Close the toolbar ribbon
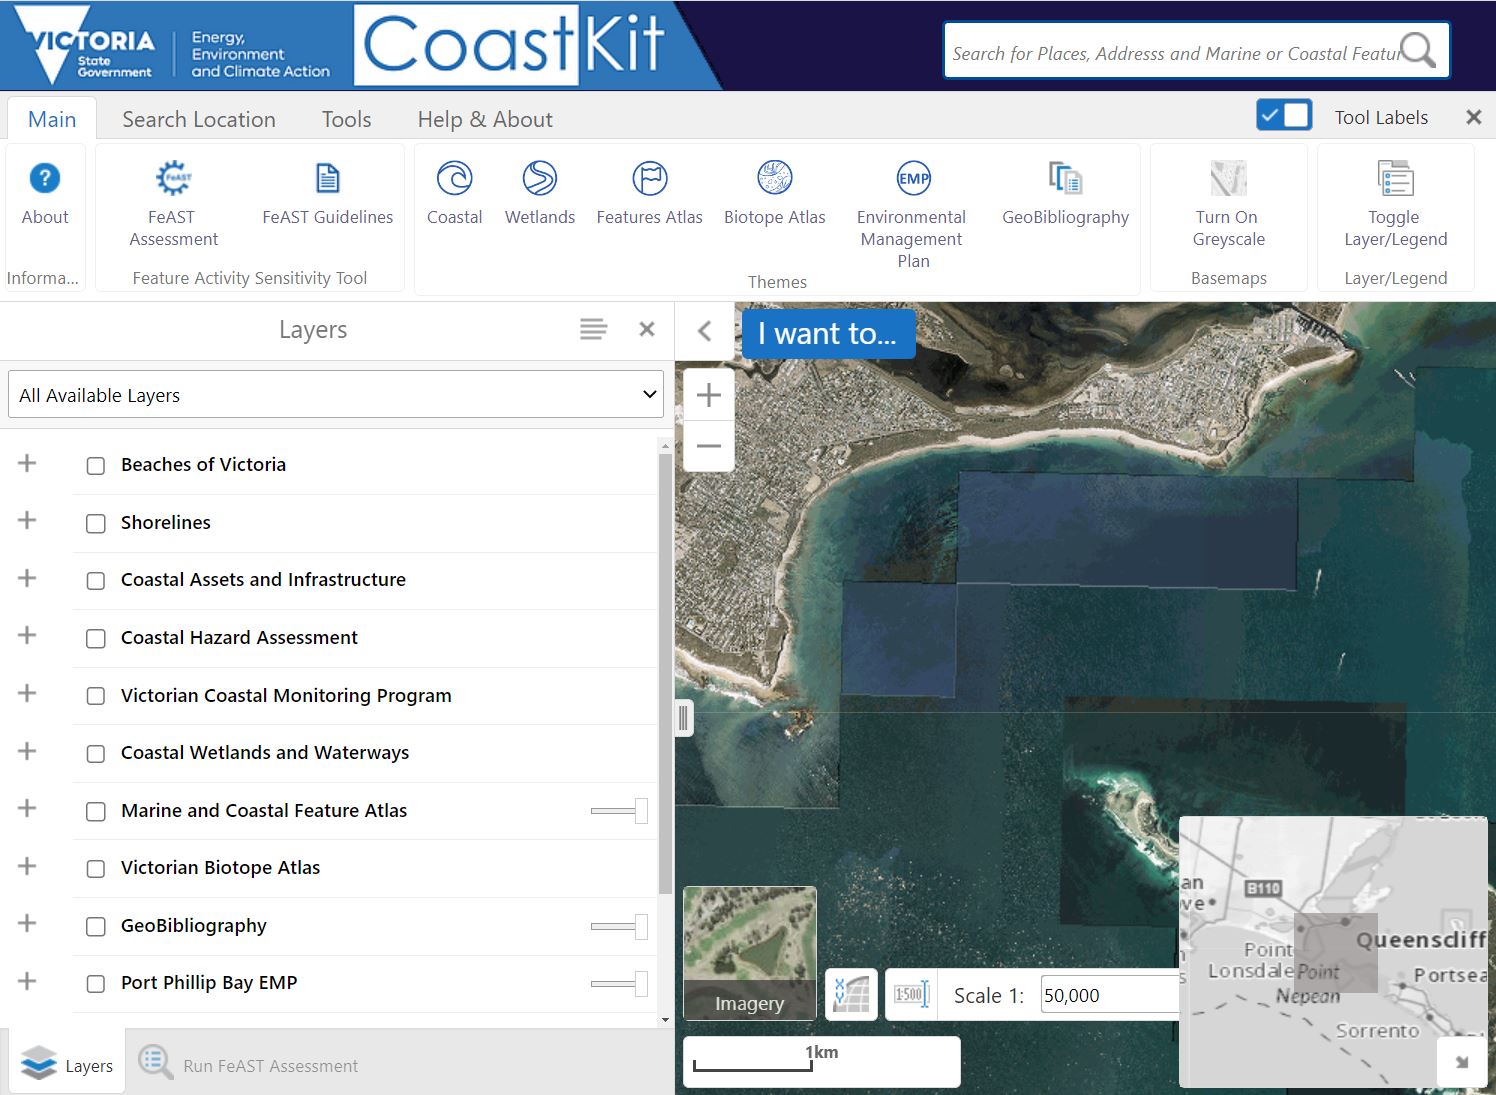Image resolution: width=1496 pixels, height=1095 pixels. pyautogui.click(x=1474, y=117)
